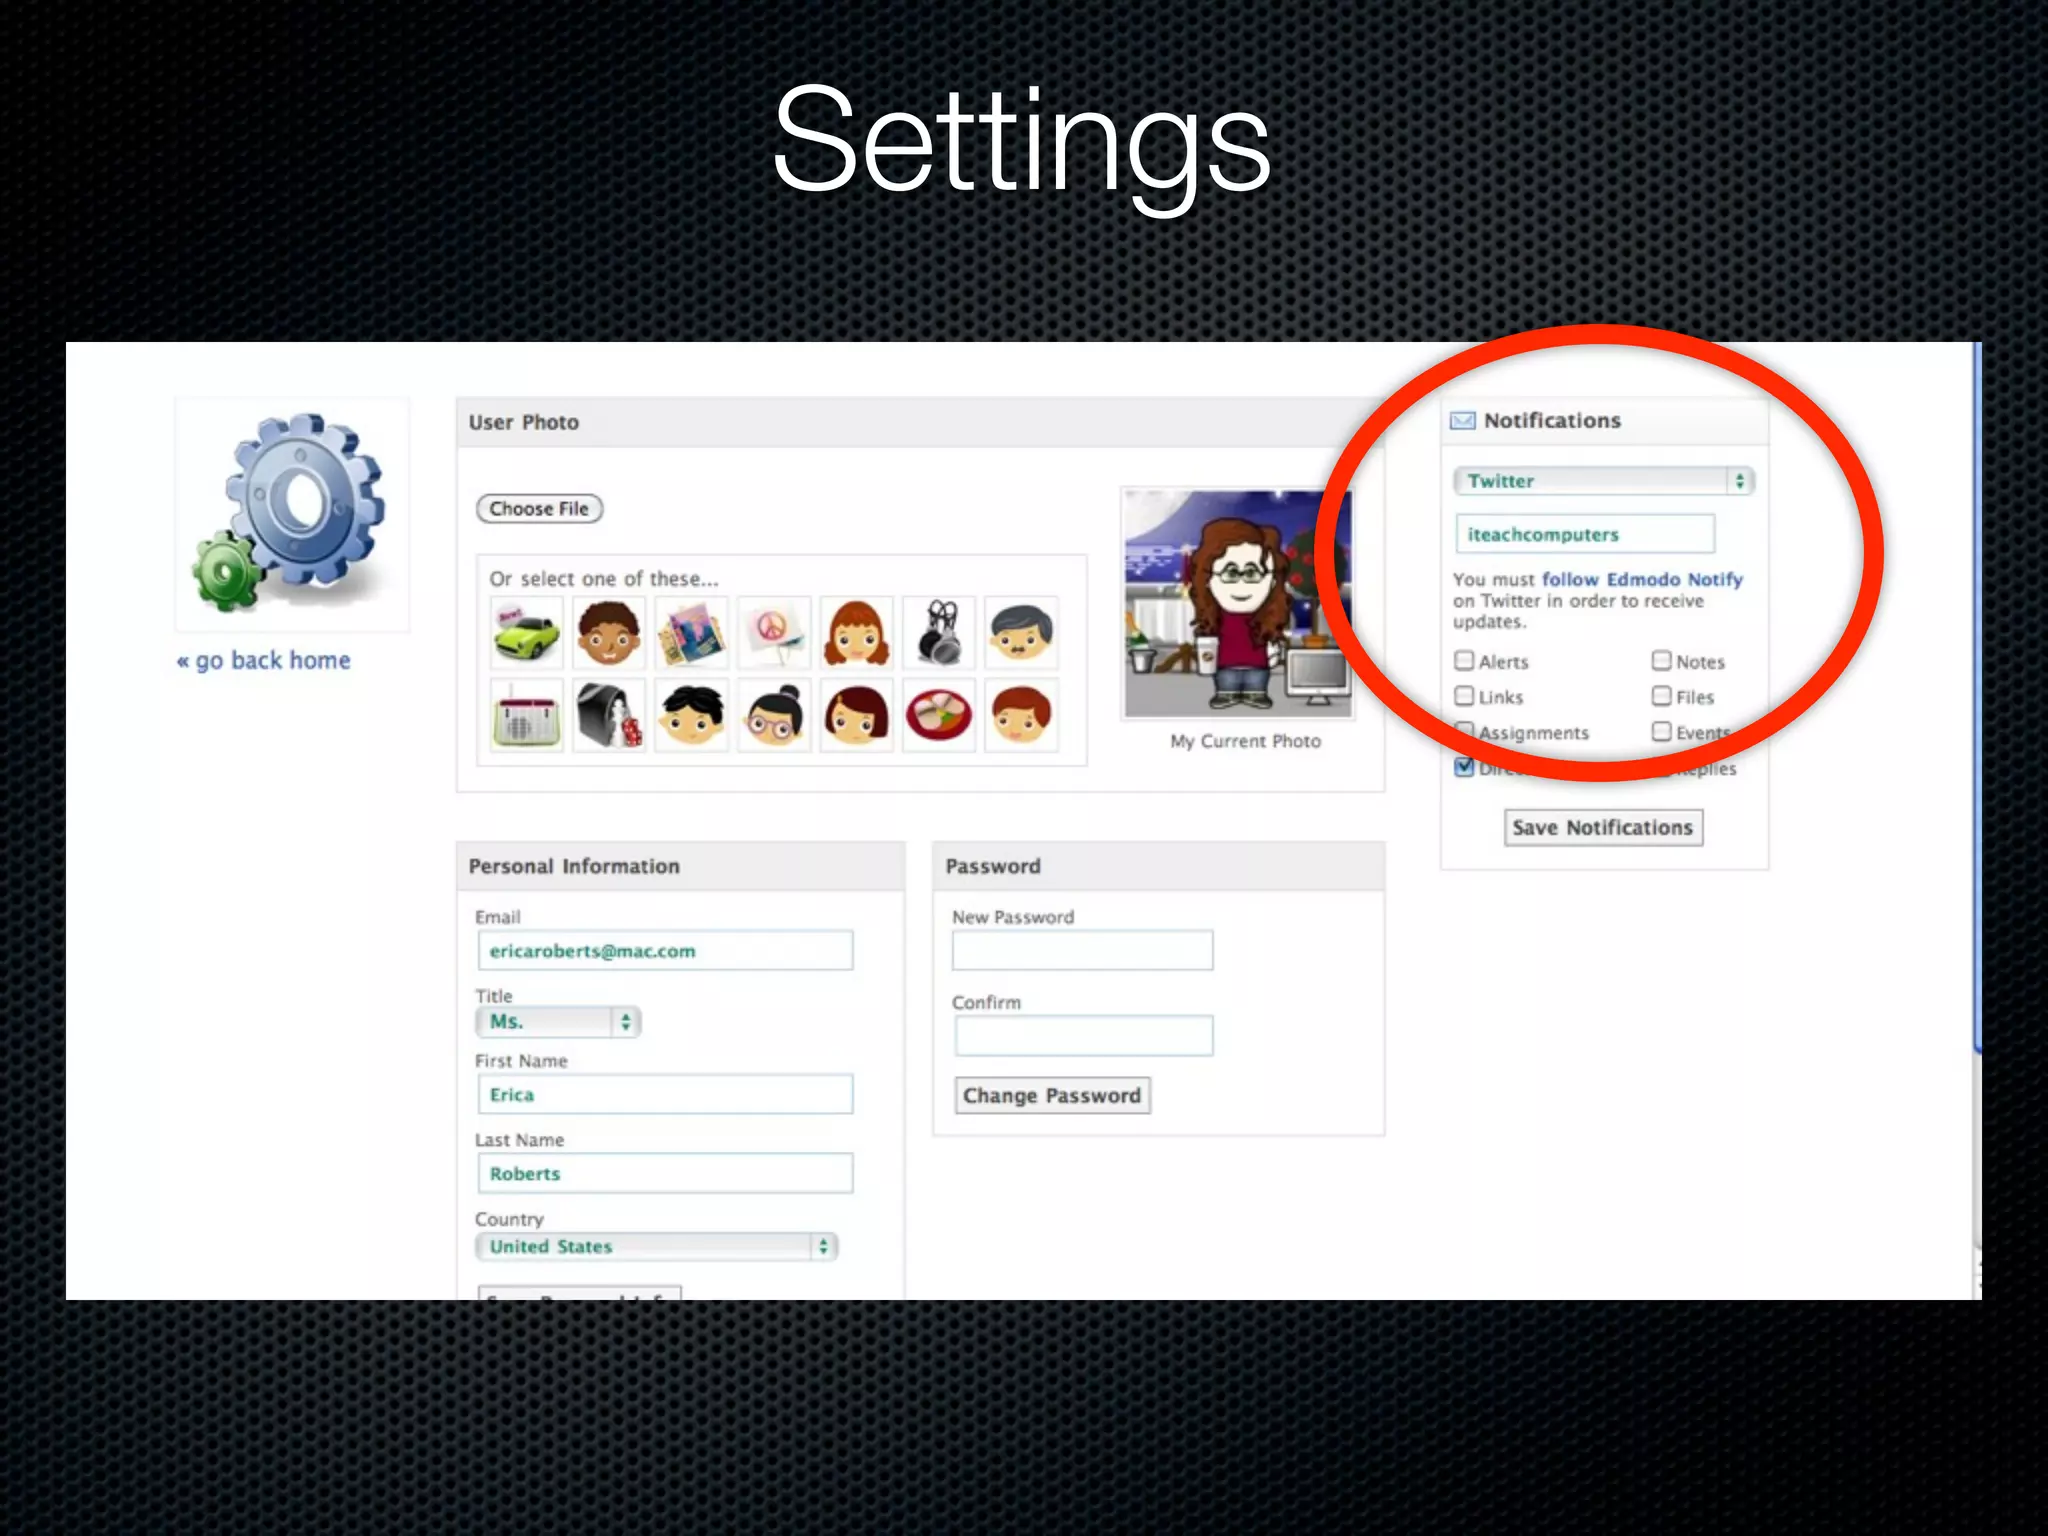Choose the headphones avatar

[938, 633]
